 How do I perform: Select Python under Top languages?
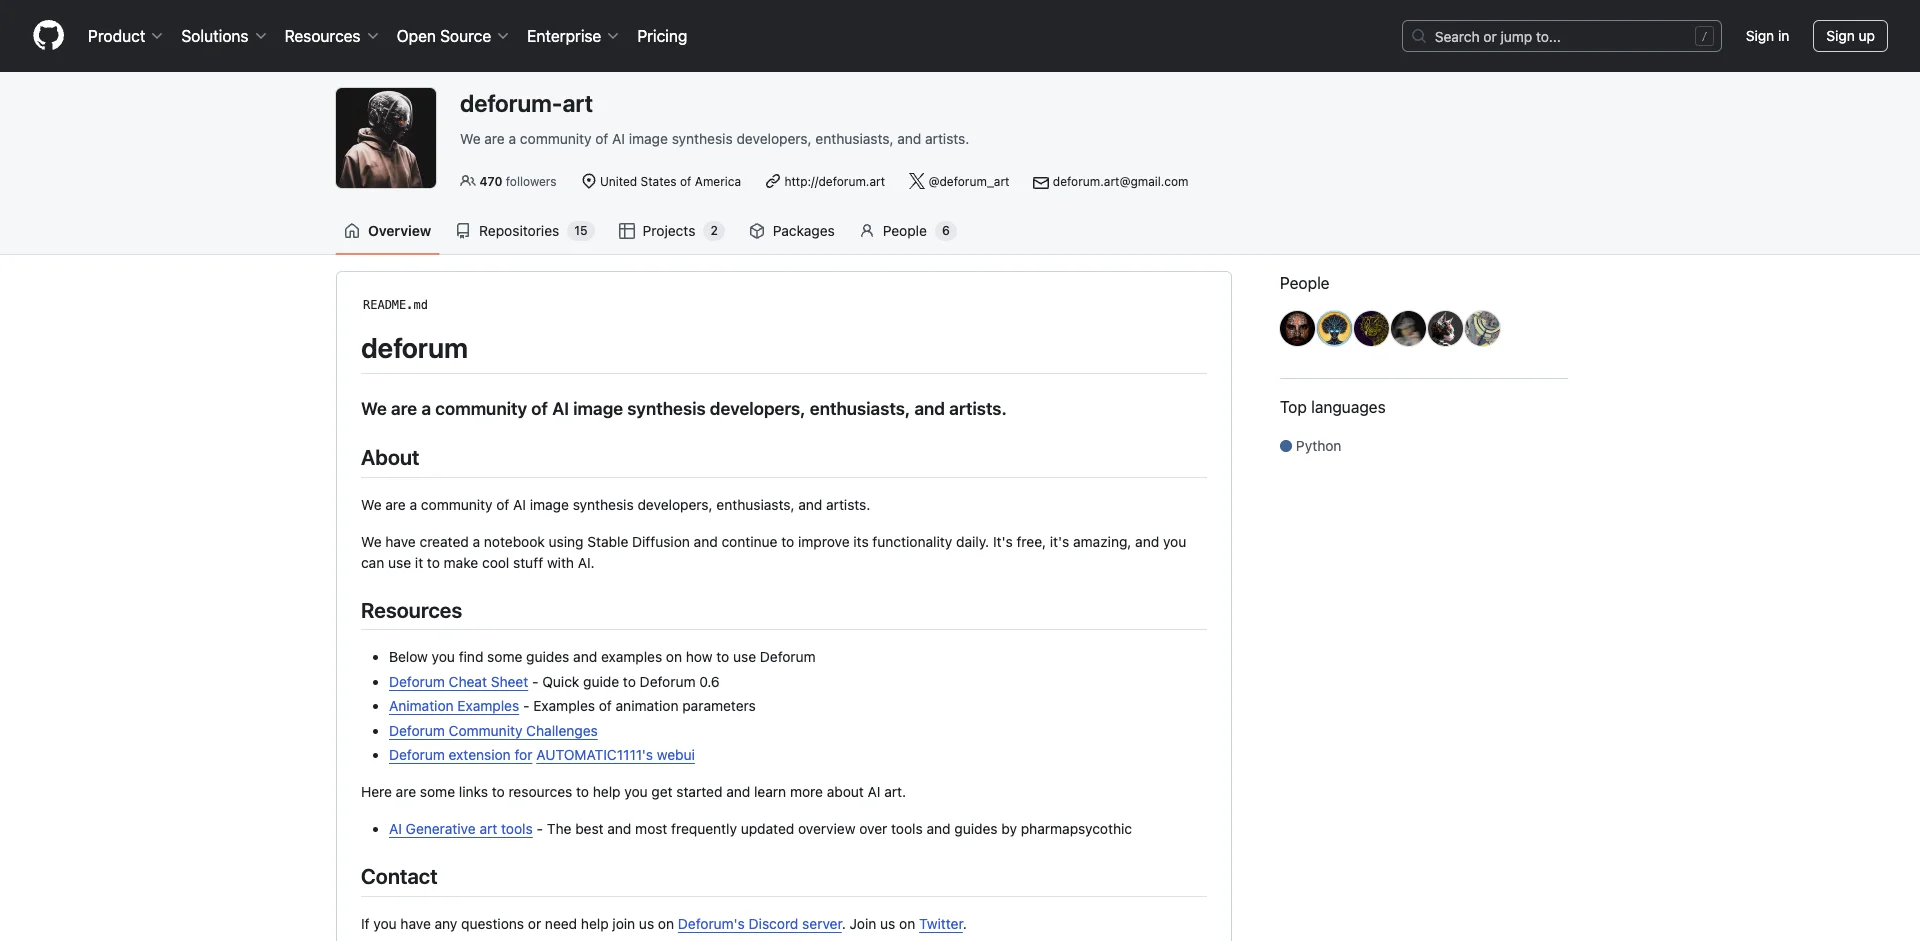(x=1310, y=446)
